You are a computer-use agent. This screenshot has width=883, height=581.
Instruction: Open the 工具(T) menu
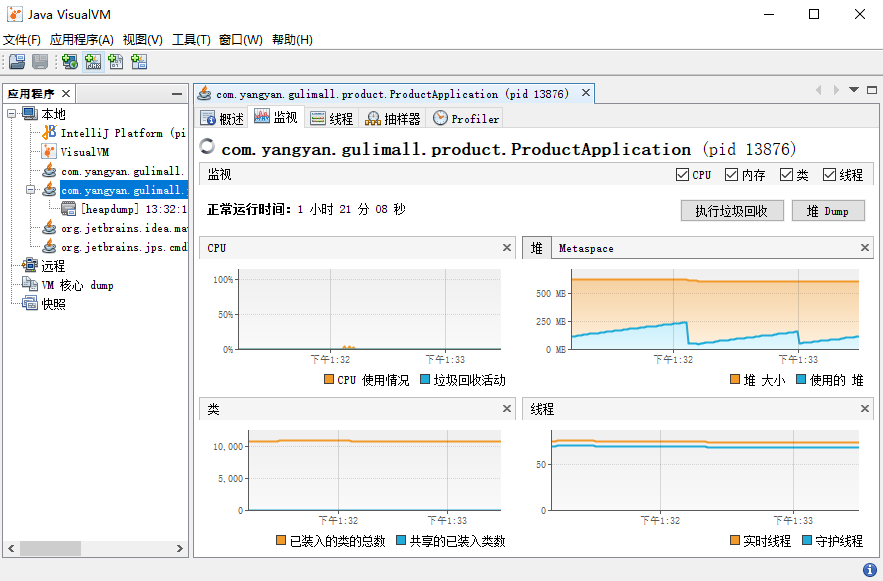(x=191, y=40)
